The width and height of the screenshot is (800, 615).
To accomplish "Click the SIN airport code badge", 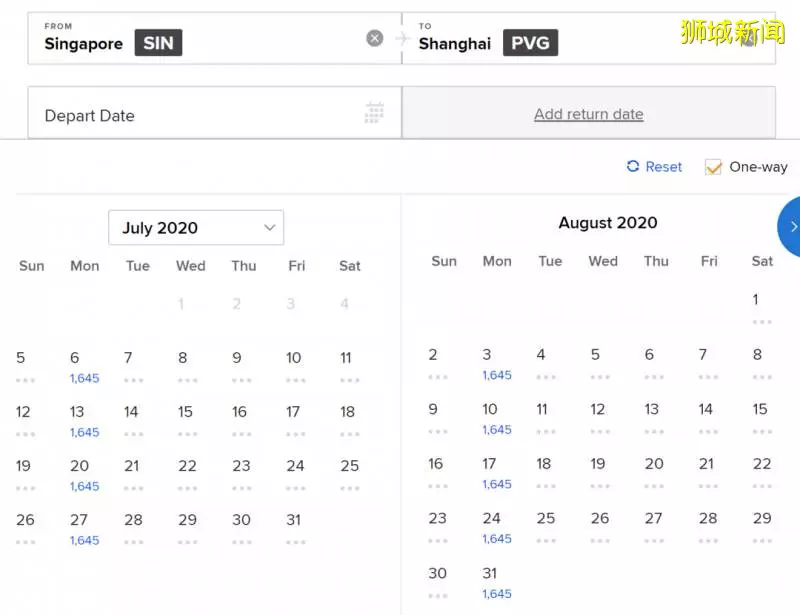I will 158,43.
